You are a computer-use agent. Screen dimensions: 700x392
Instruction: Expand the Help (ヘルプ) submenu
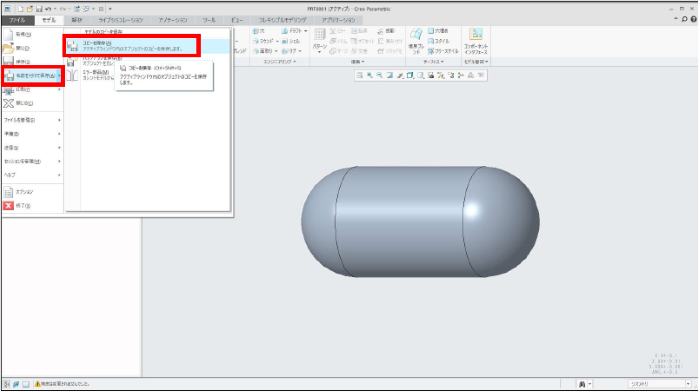[31, 175]
